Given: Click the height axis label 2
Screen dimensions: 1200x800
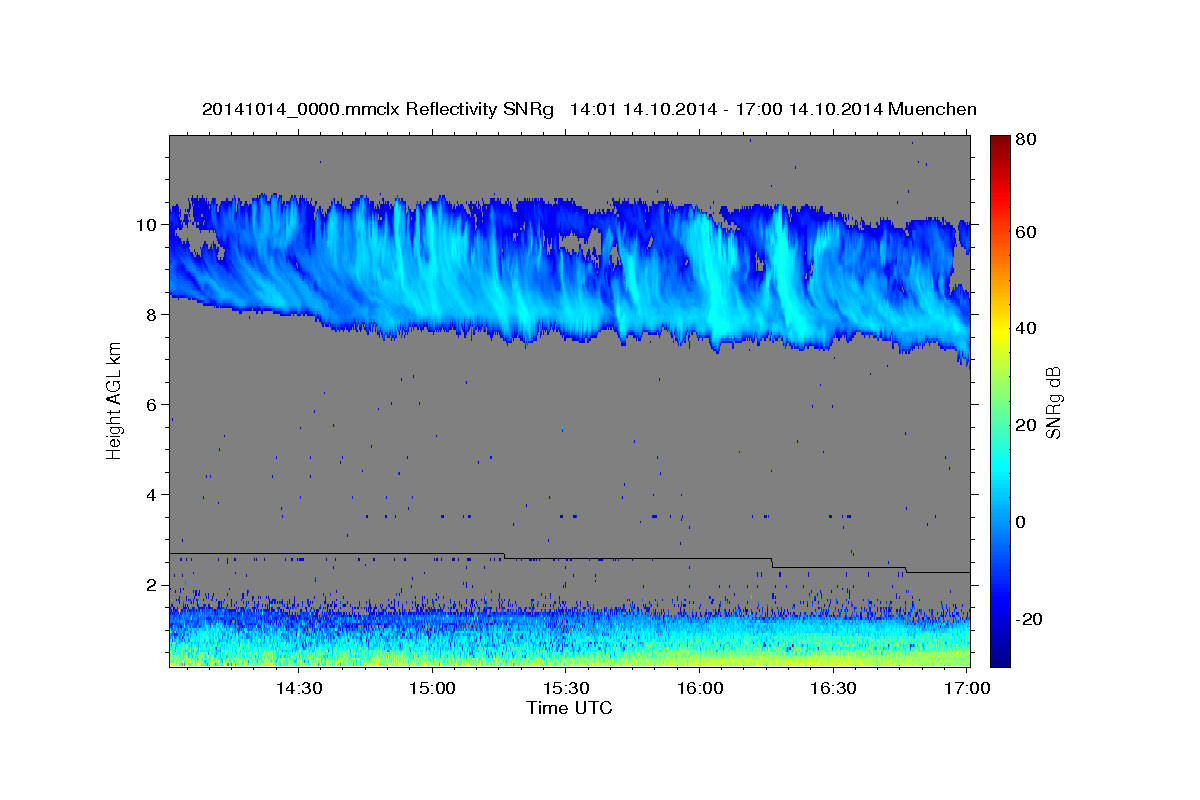Looking at the screenshot, I should 151,585.
